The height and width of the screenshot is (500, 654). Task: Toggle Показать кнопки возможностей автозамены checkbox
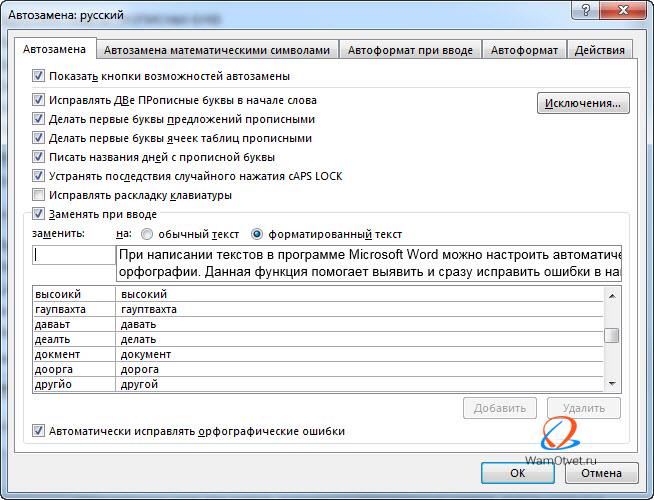[x=38, y=76]
